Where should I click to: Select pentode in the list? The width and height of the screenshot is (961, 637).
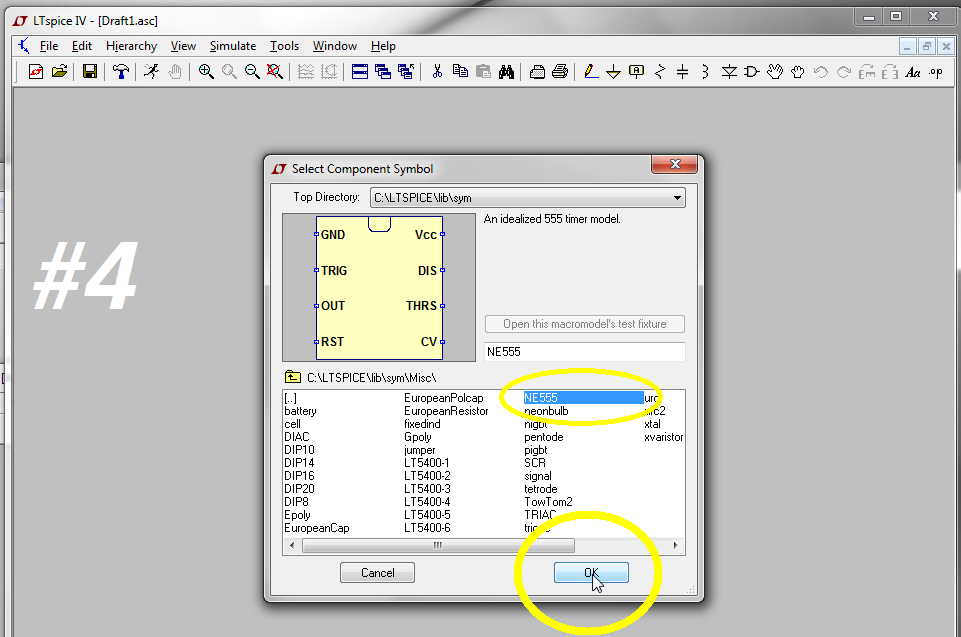[x=544, y=437]
